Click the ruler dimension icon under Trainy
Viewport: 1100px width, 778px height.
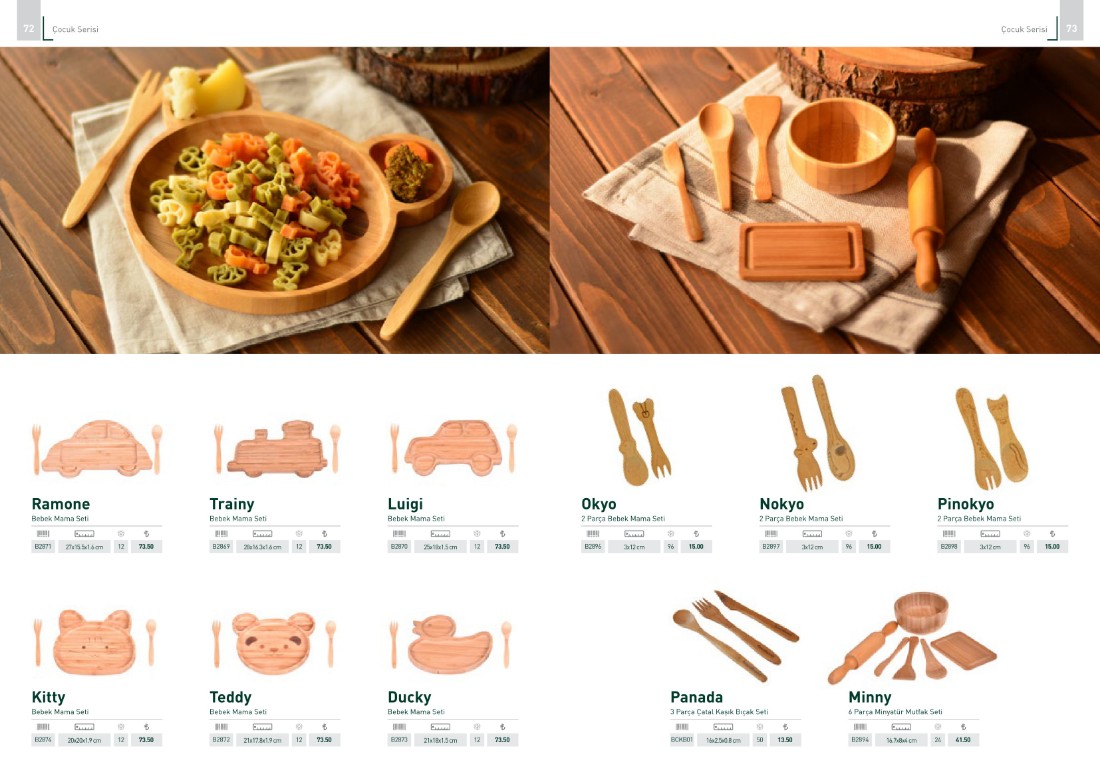[262, 534]
